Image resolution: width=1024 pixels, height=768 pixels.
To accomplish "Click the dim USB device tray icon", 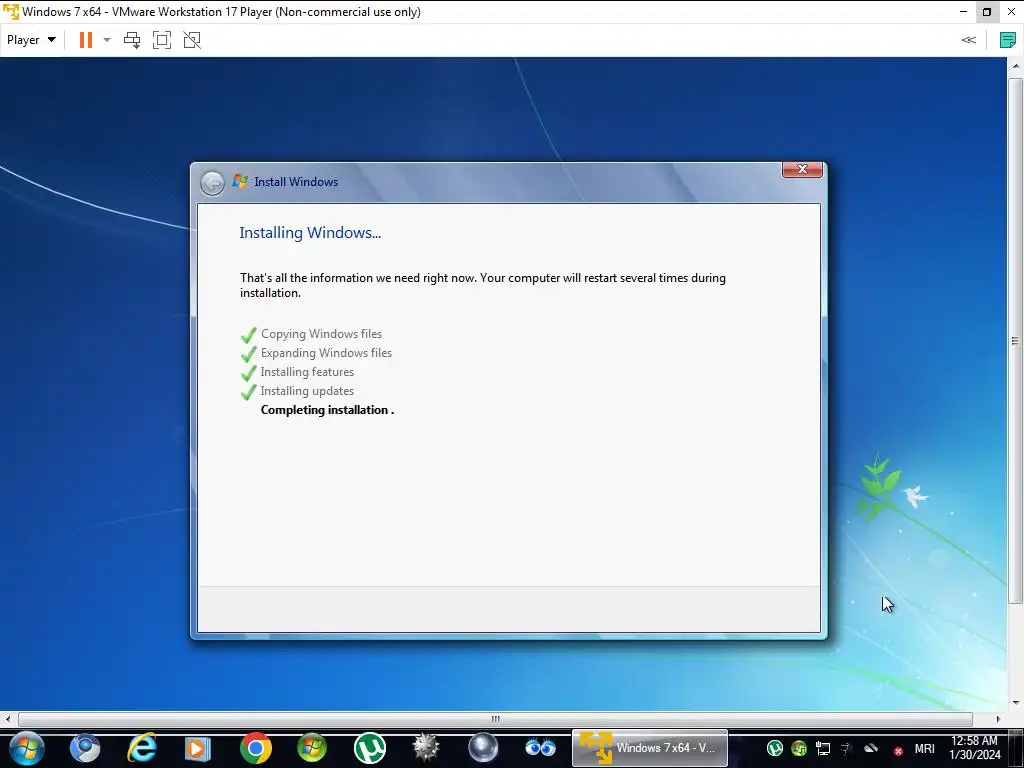I will 847,748.
